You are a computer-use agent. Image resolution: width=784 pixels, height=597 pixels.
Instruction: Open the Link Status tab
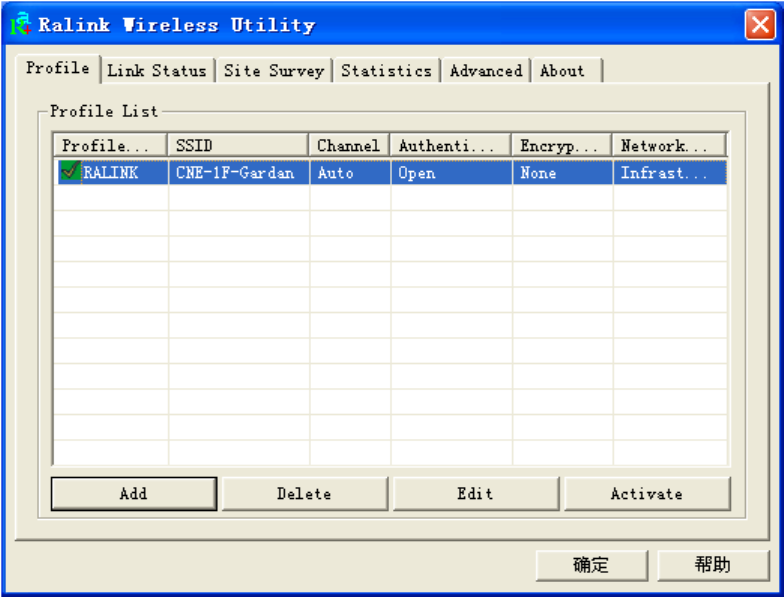click(x=157, y=70)
